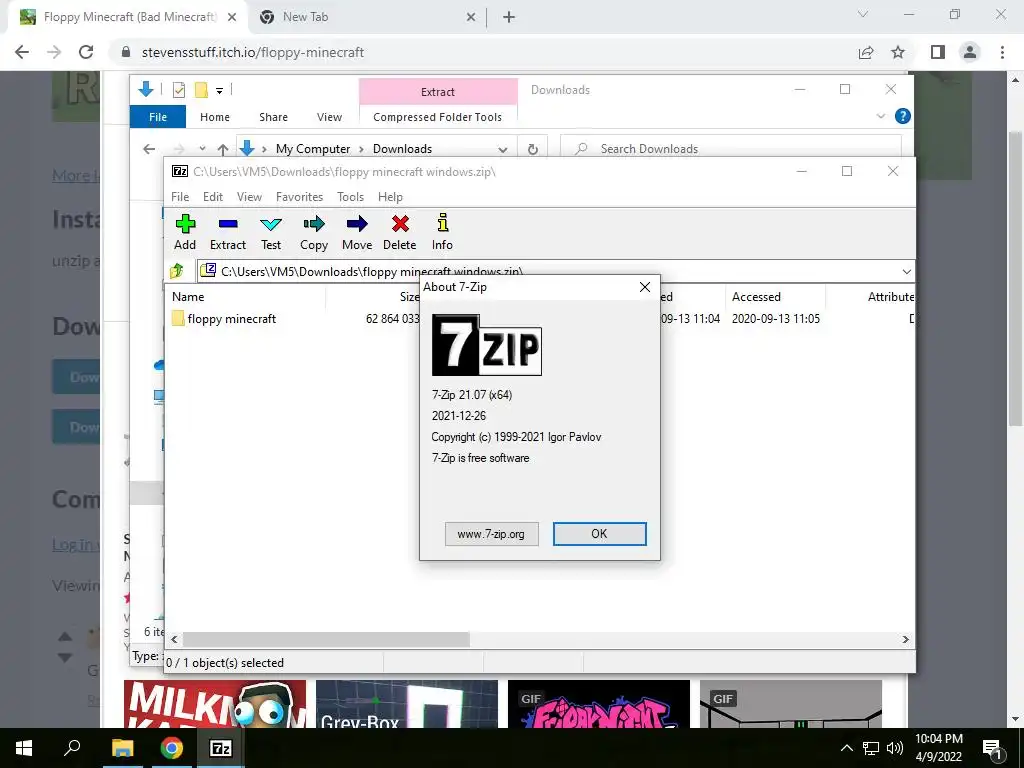Open the Home tab in Explorer ribbon
The width and height of the screenshot is (1024, 768).
click(215, 117)
